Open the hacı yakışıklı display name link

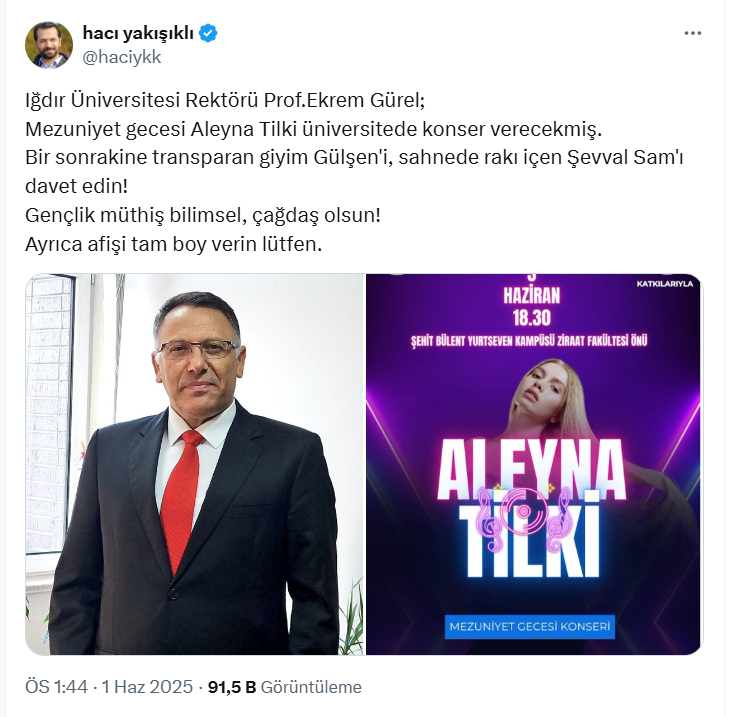coord(138,33)
